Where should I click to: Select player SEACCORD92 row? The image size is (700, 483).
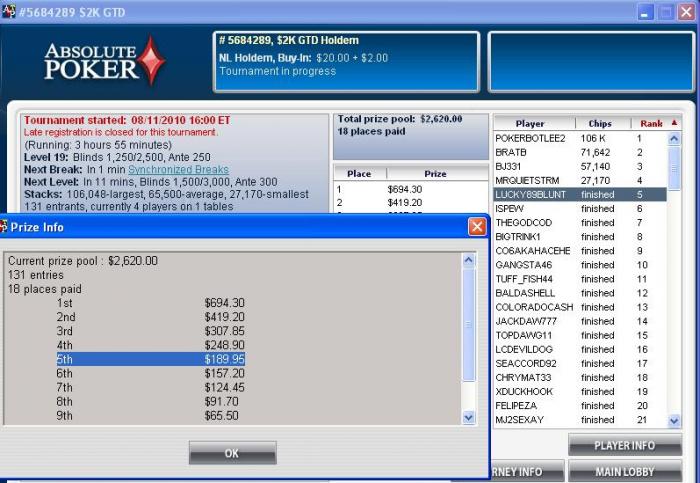pyautogui.click(x=580, y=363)
